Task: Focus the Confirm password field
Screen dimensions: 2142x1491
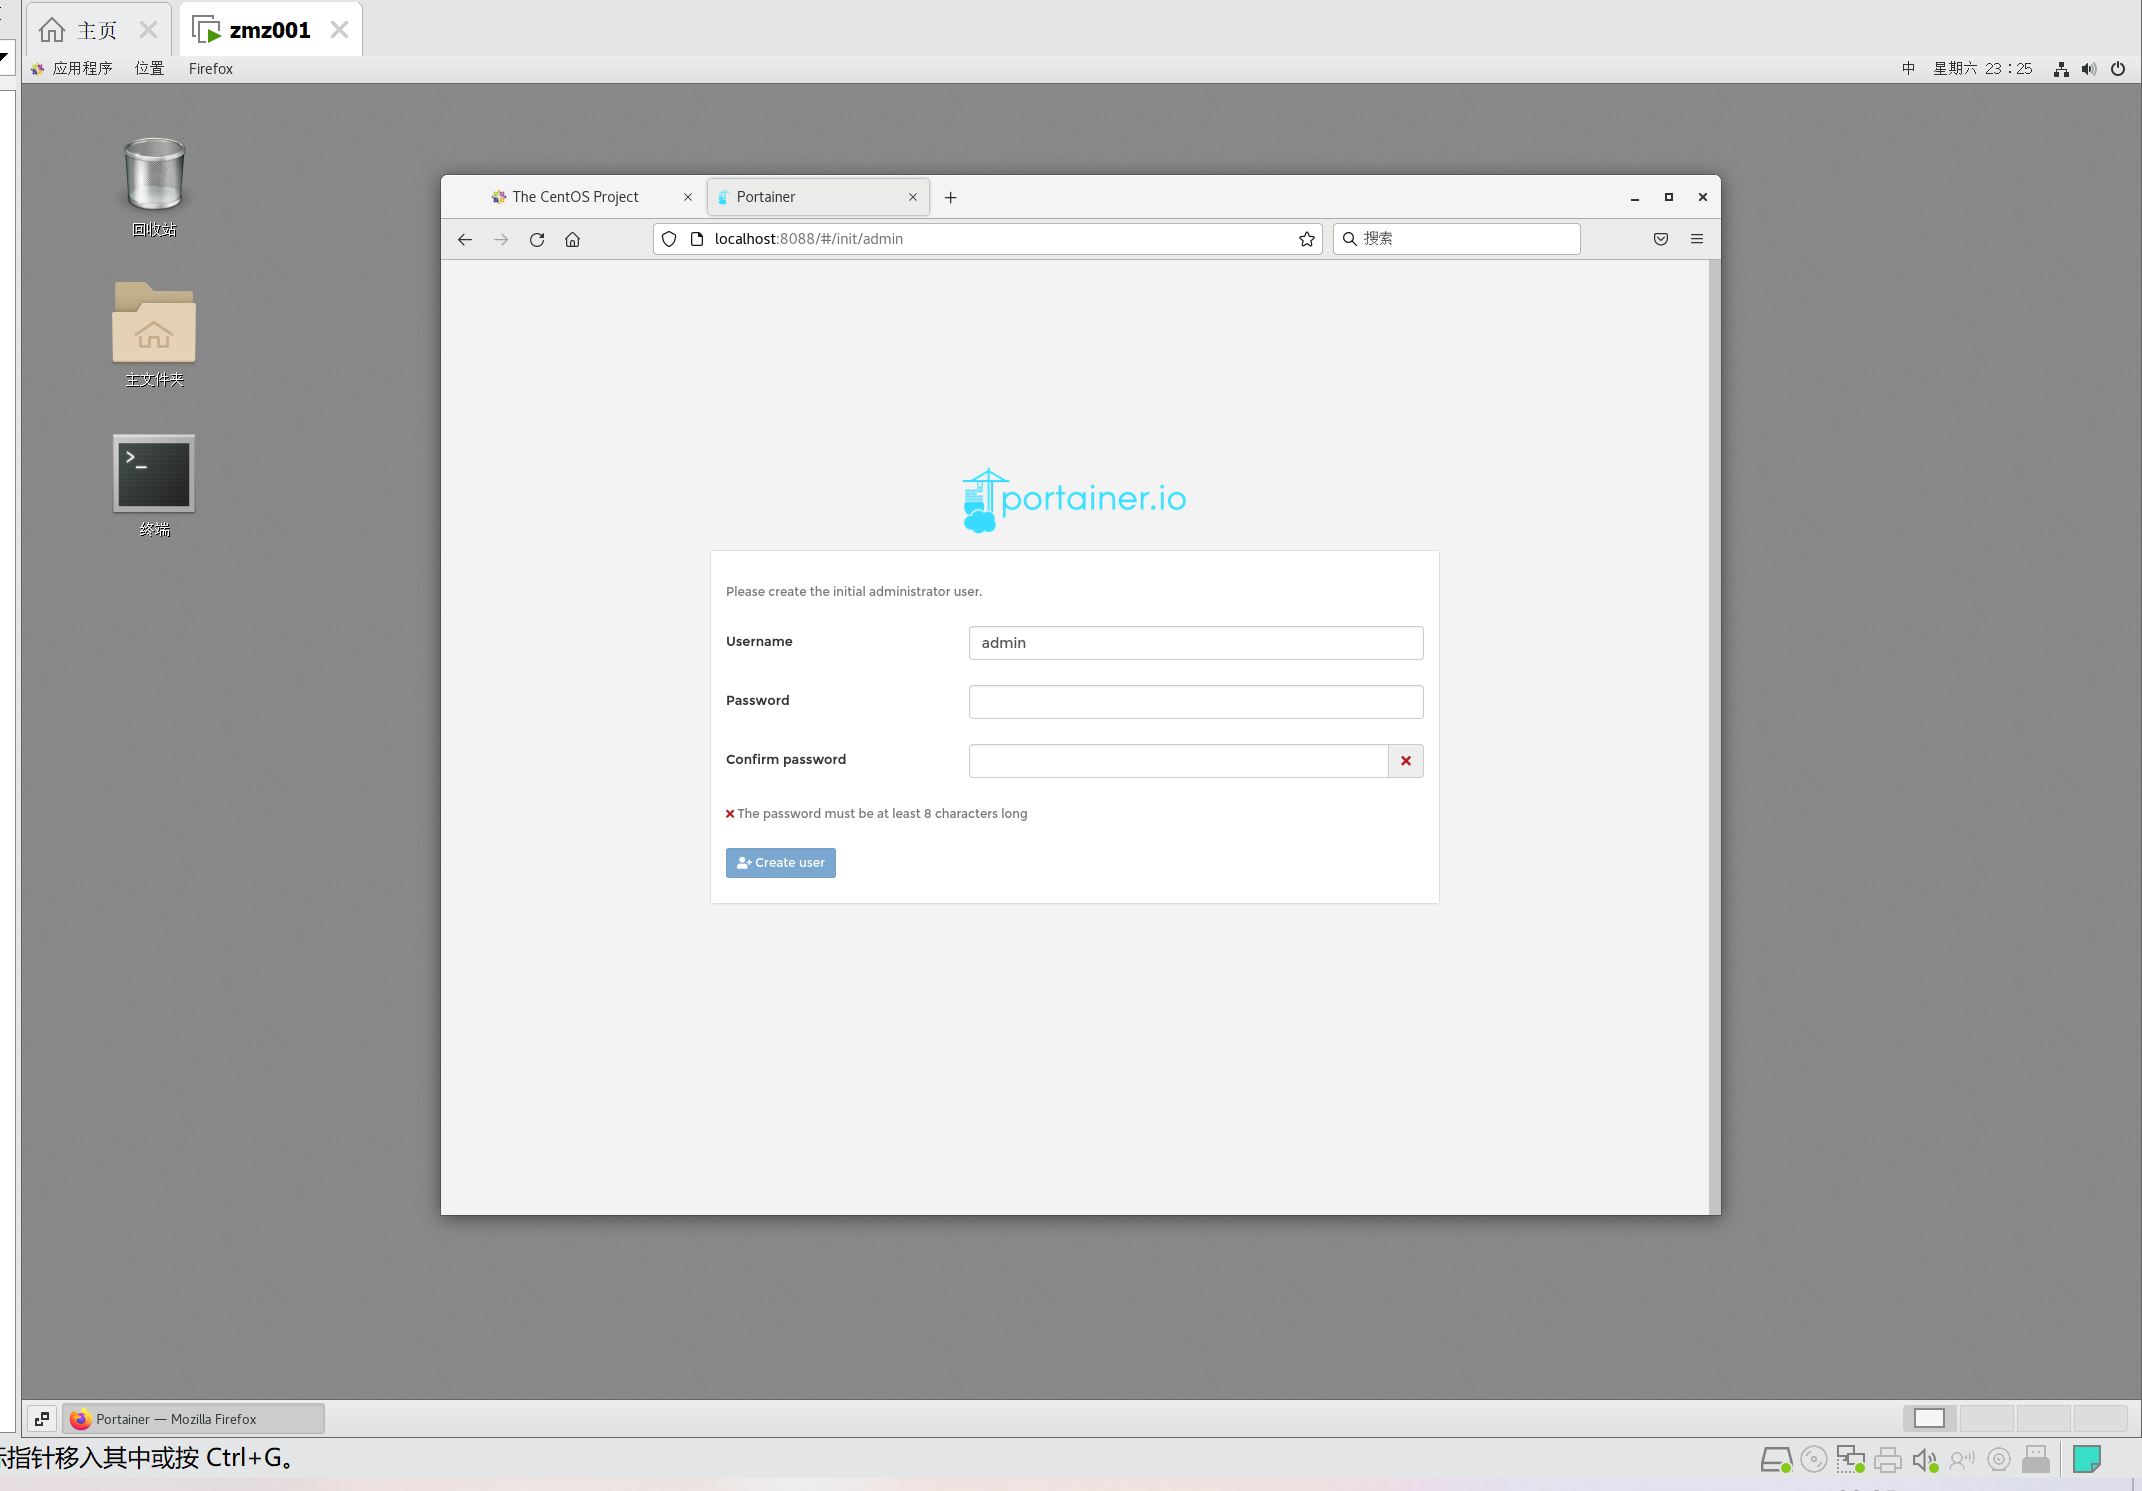Action: [x=1178, y=761]
